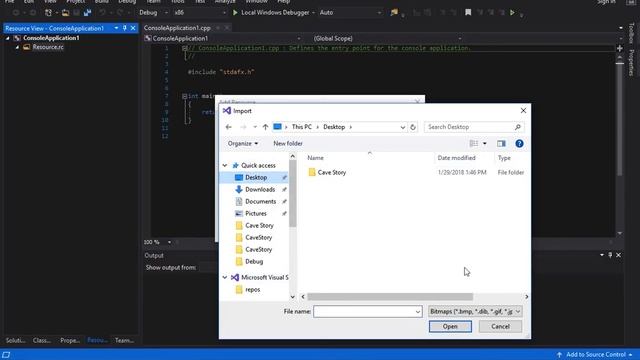Image resolution: width=640 pixels, height=360 pixels.
Task: Switch to Solution Explorer tab
Action: point(16,340)
